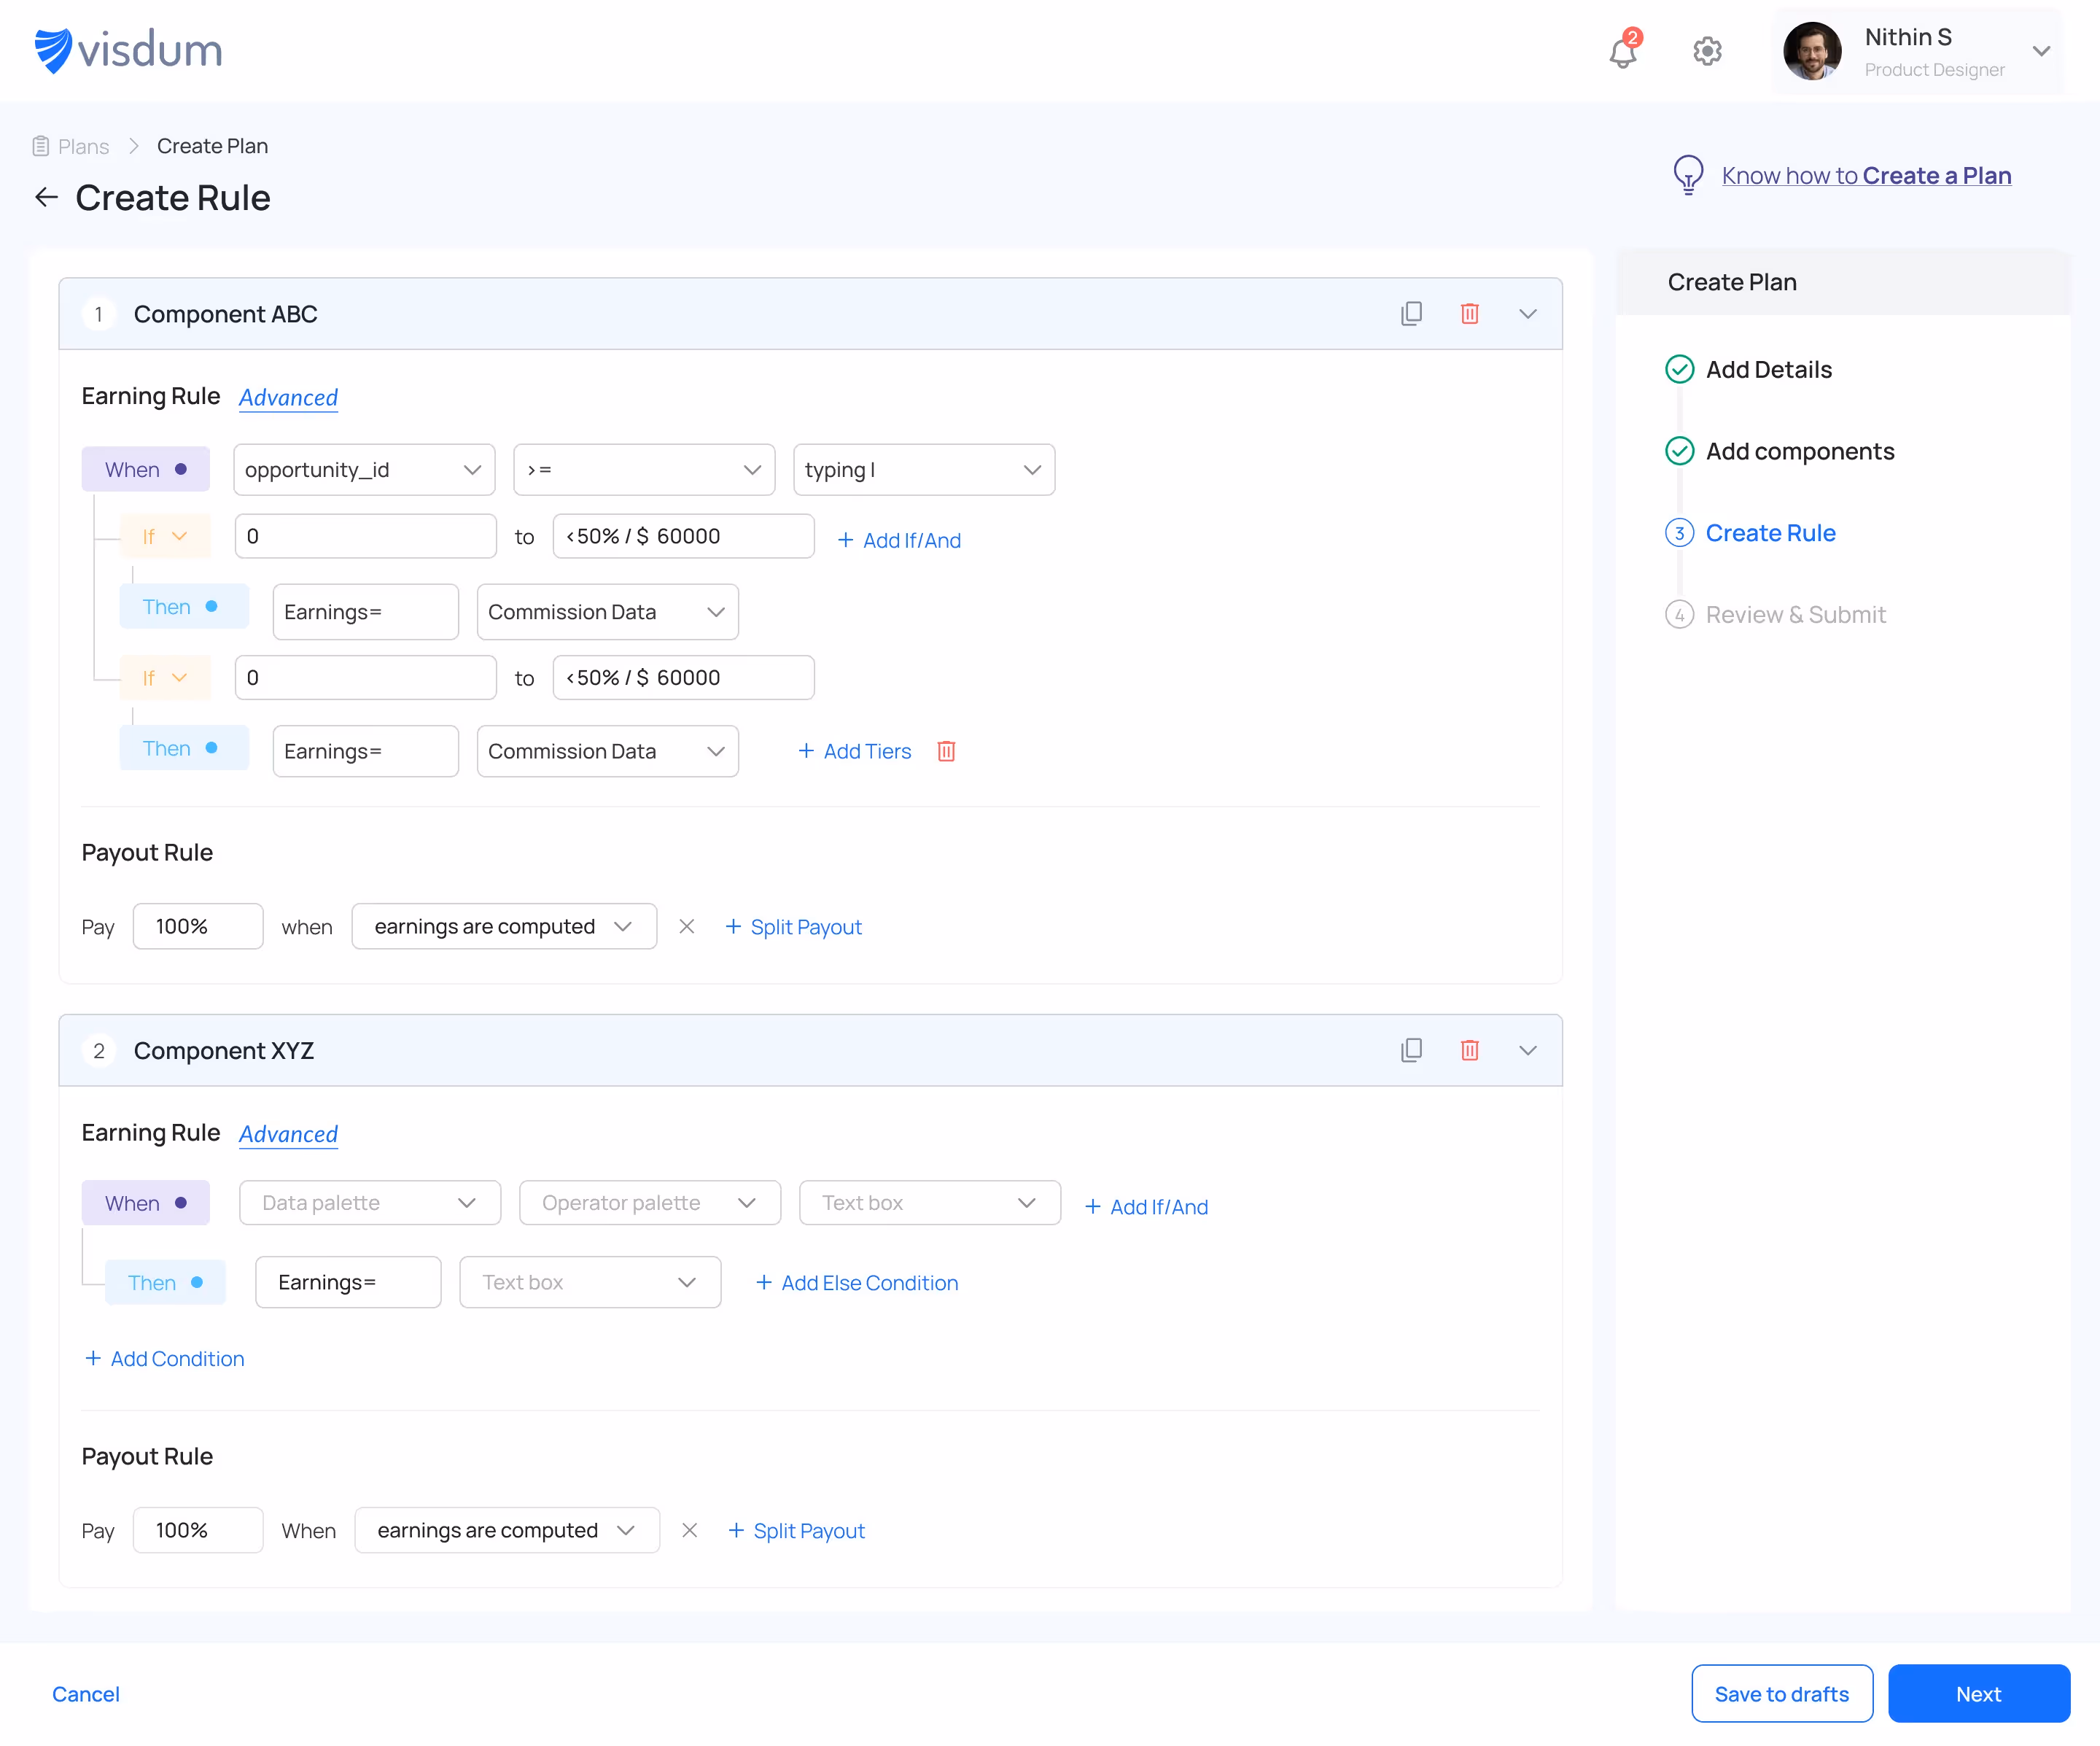
Task: Go to the Add Details step
Action: (1768, 370)
